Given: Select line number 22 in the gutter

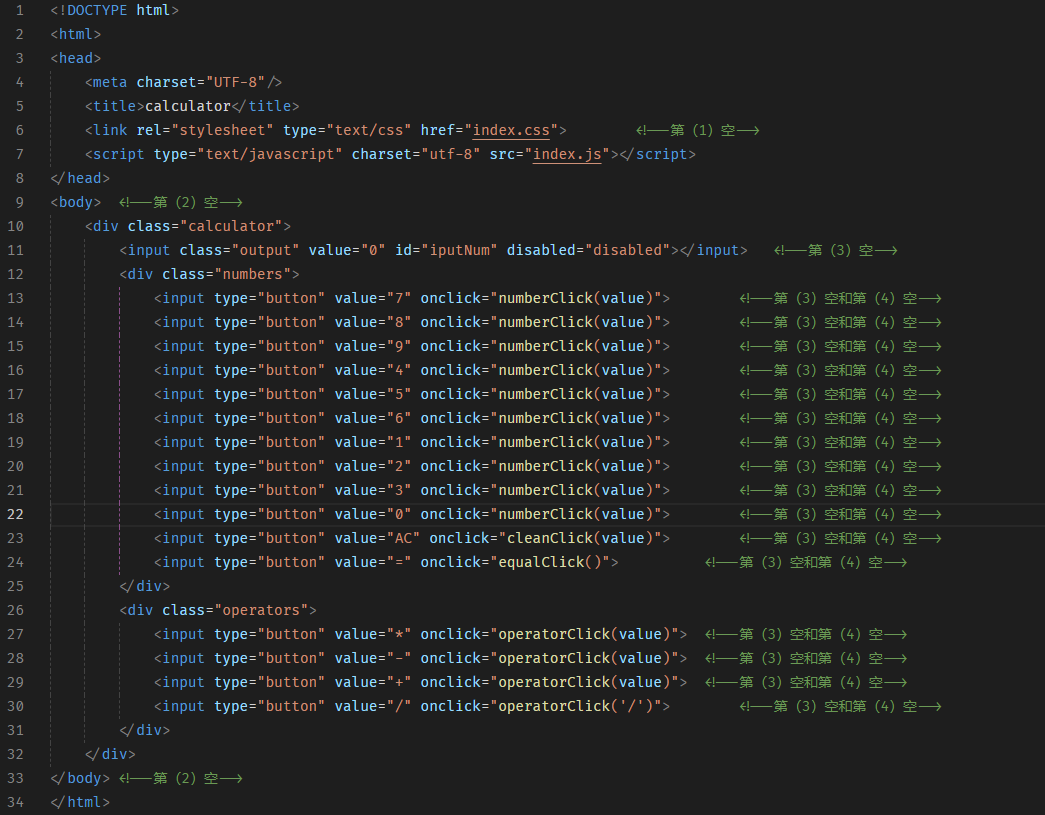Looking at the screenshot, I should pos(15,514).
